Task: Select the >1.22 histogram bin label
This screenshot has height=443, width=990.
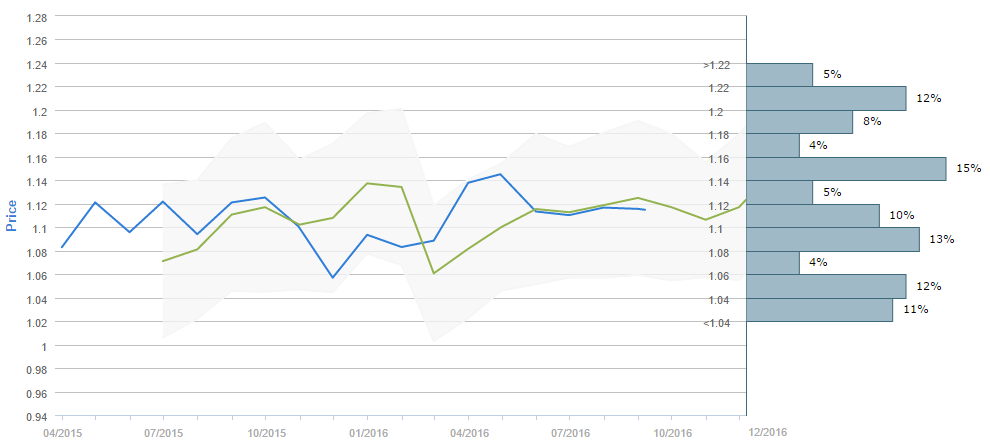Action: coord(716,65)
